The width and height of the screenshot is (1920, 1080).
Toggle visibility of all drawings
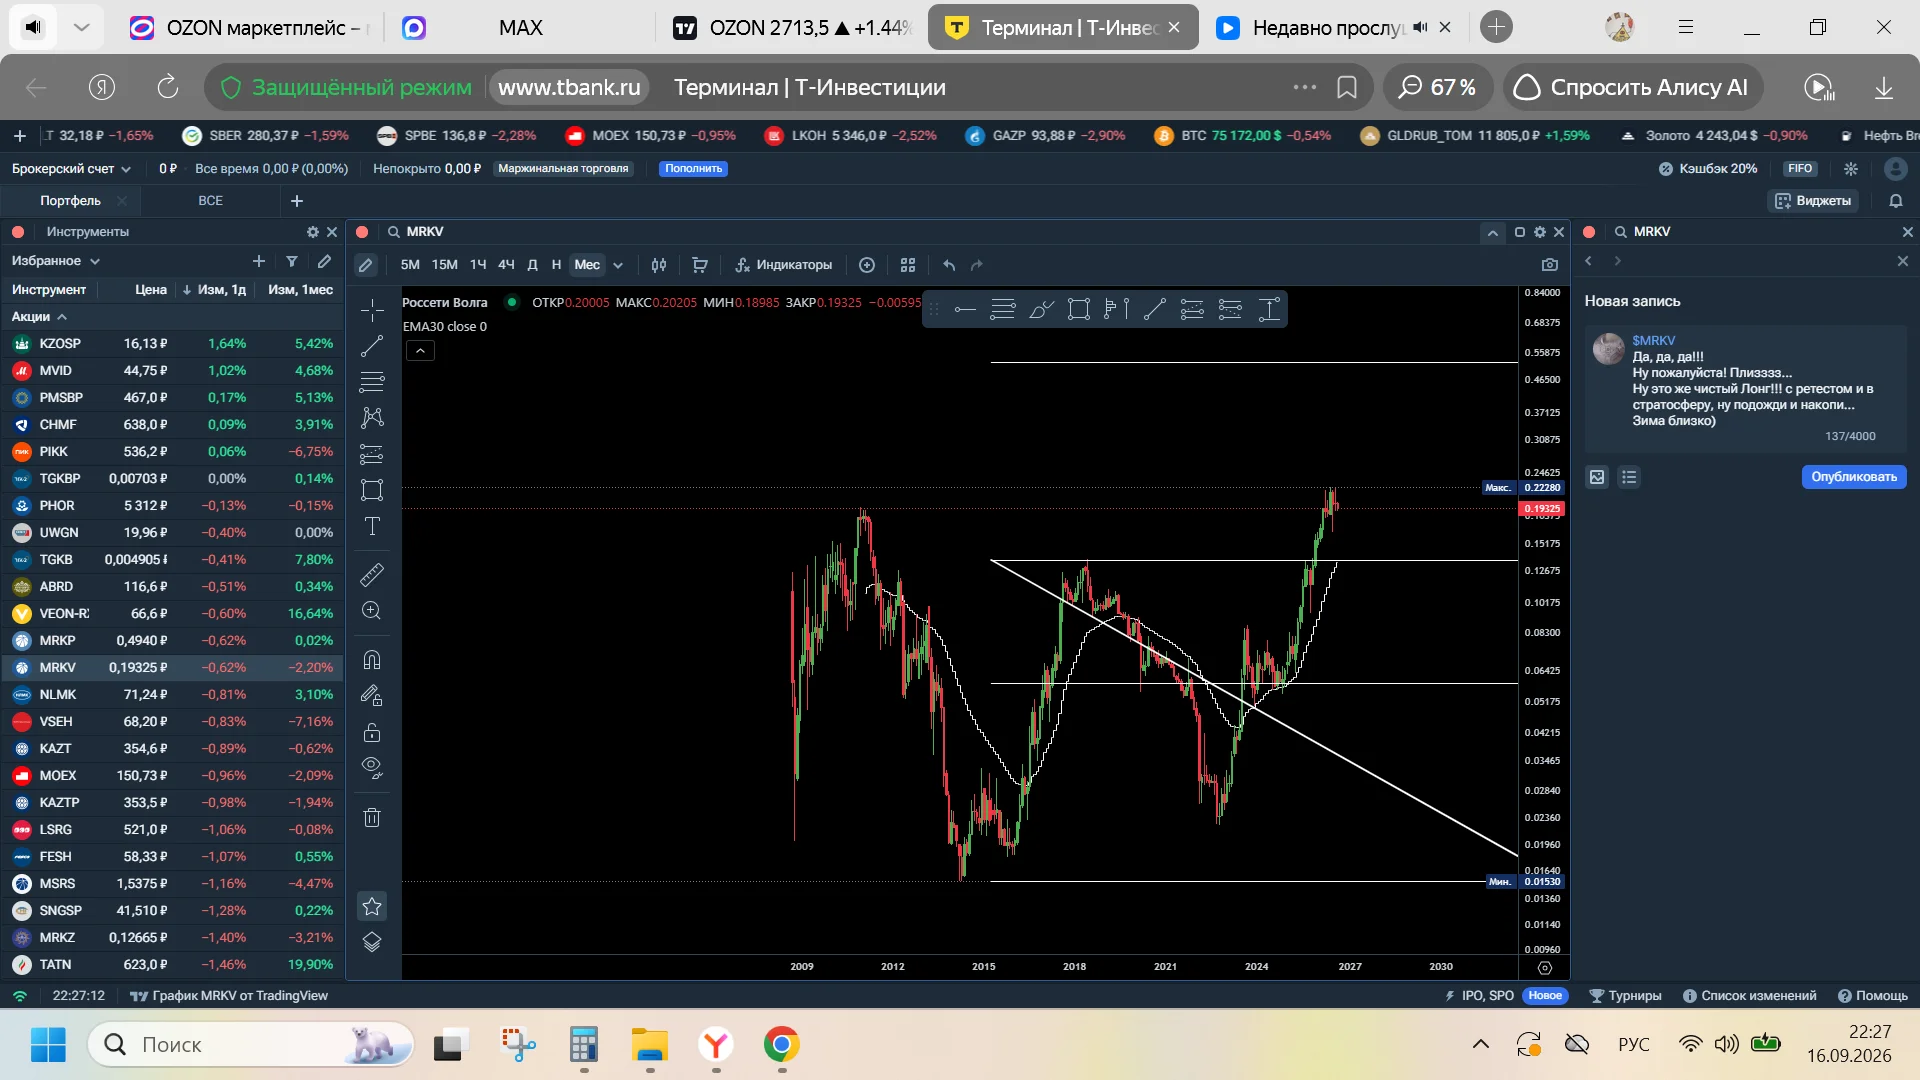pos(372,768)
